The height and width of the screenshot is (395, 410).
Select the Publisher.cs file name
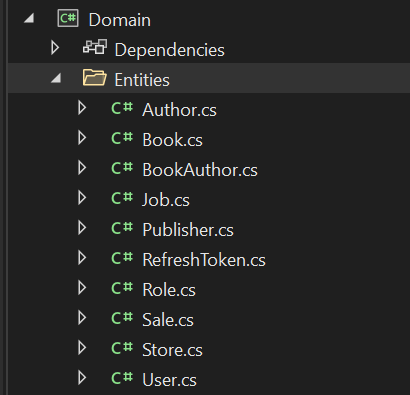(x=188, y=230)
